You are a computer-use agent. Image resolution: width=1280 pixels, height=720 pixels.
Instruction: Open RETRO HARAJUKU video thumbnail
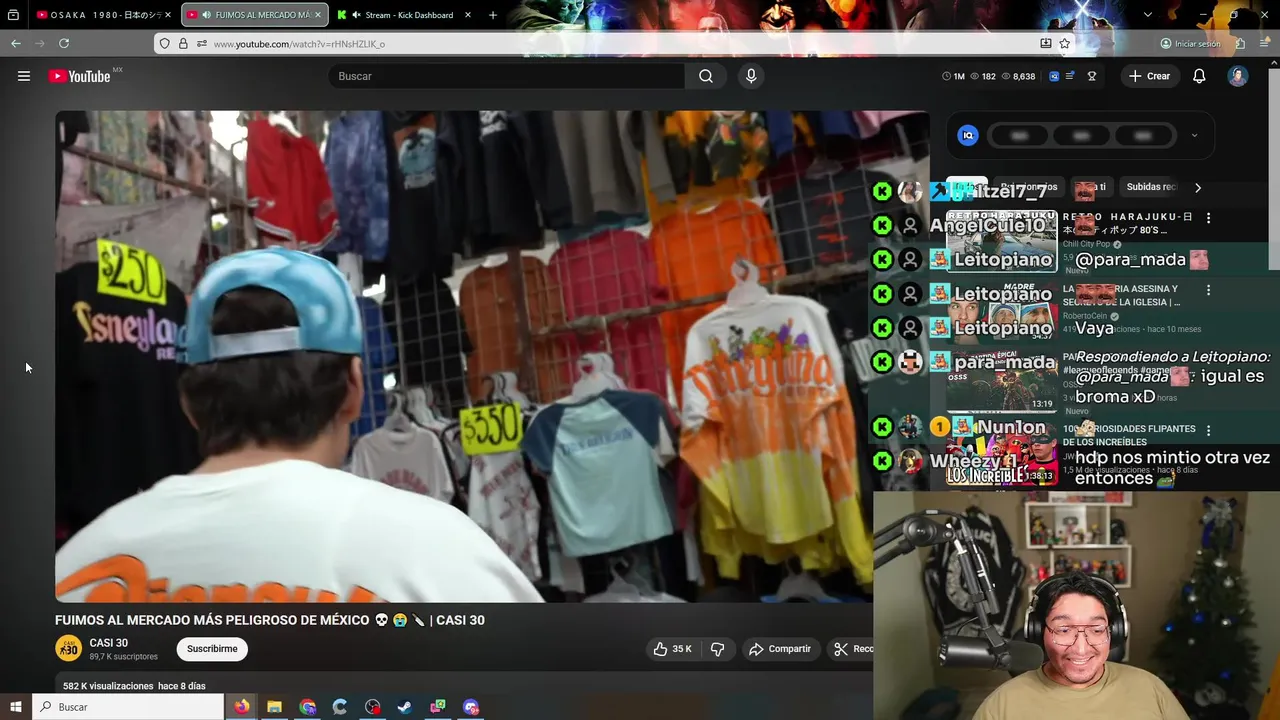[x=1001, y=241]
